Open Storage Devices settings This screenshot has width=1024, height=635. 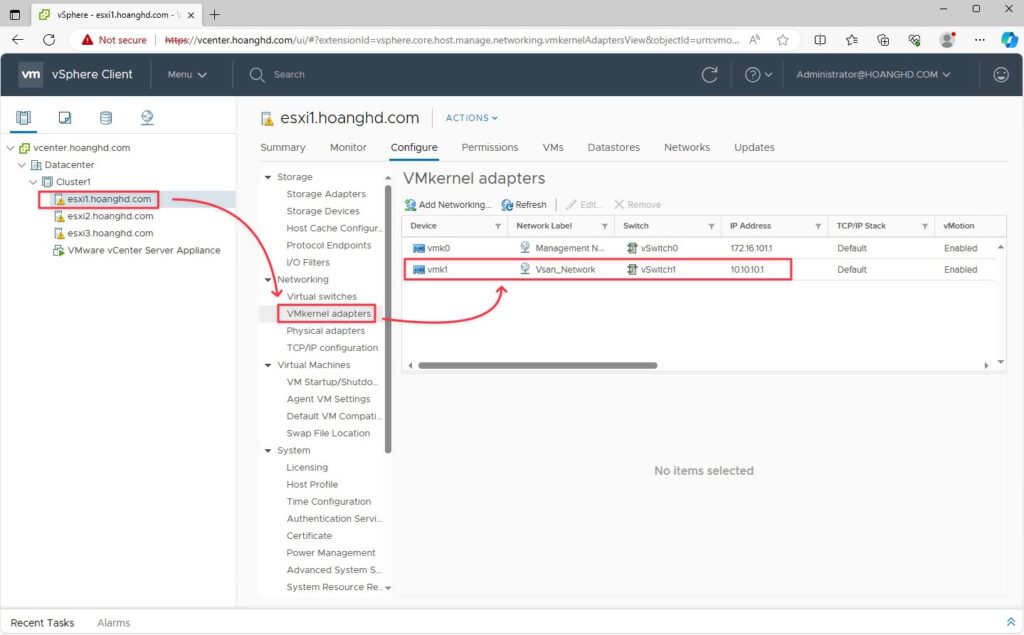click(323, 211)
